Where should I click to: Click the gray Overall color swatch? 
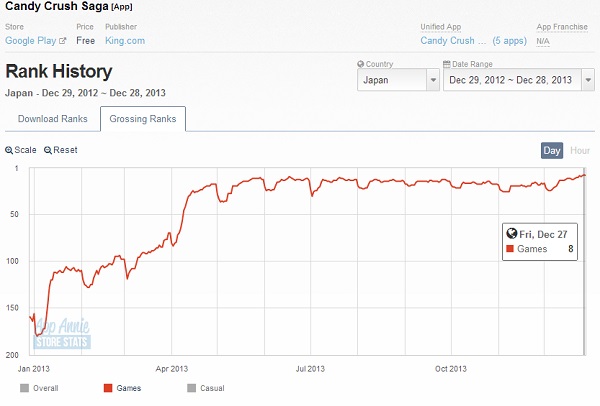(24, 388)
